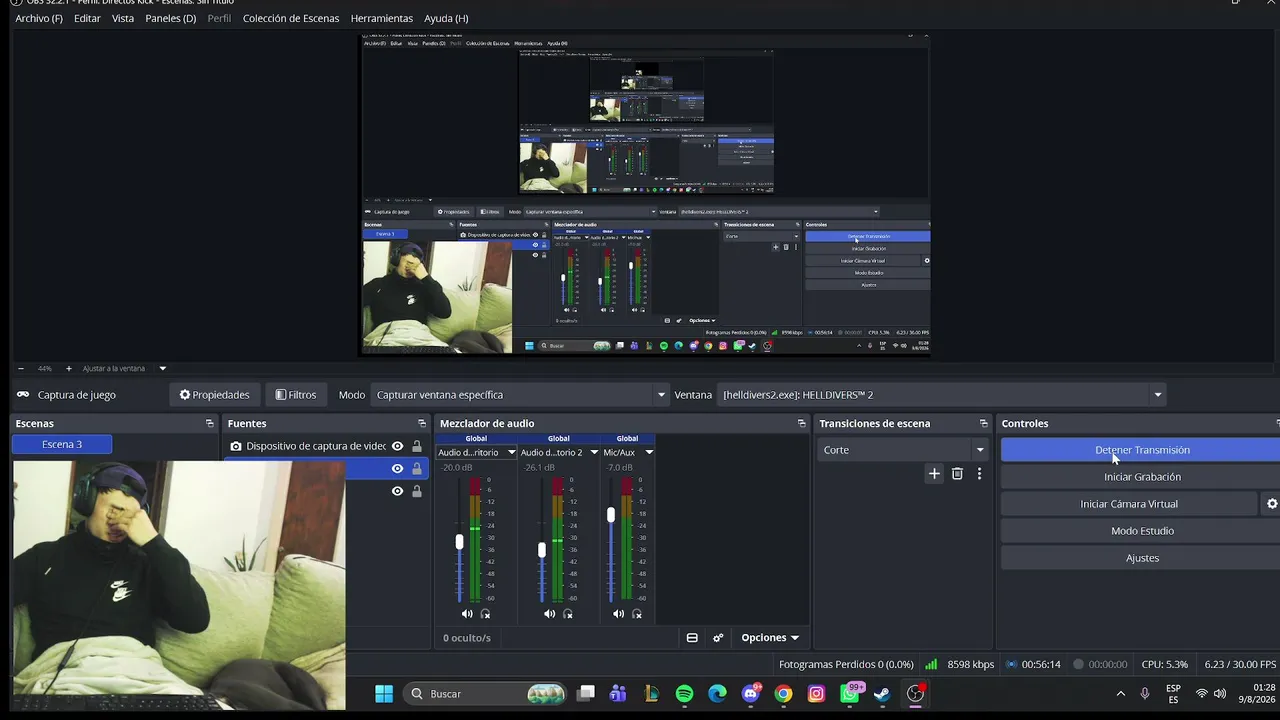
Task: Mute the Audio d...ritorio channel
Action: tap(467, 614)
